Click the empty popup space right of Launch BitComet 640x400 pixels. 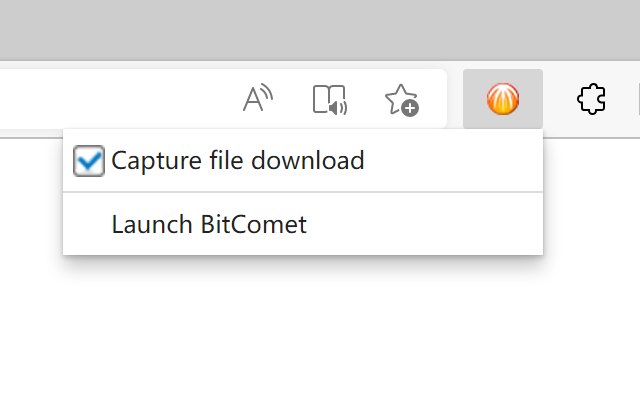(430, 224)
